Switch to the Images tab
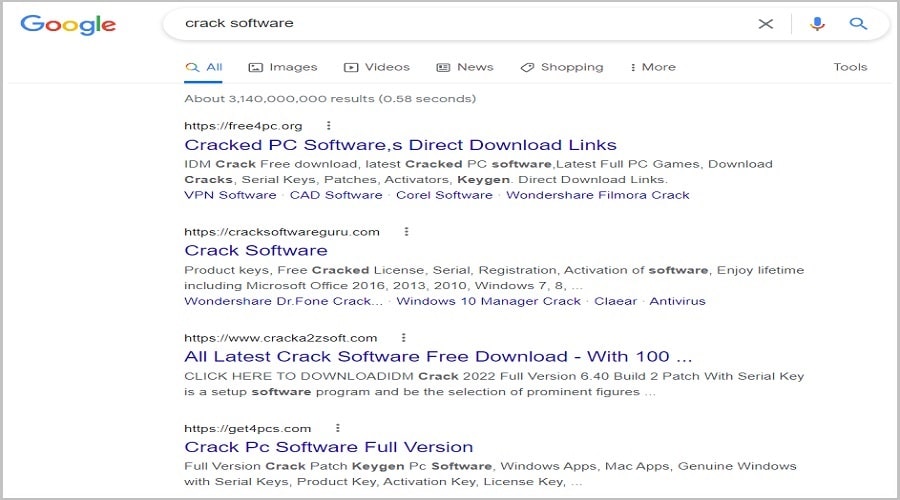This screenshot has height=500, width=900. click(x=283, y=67)
